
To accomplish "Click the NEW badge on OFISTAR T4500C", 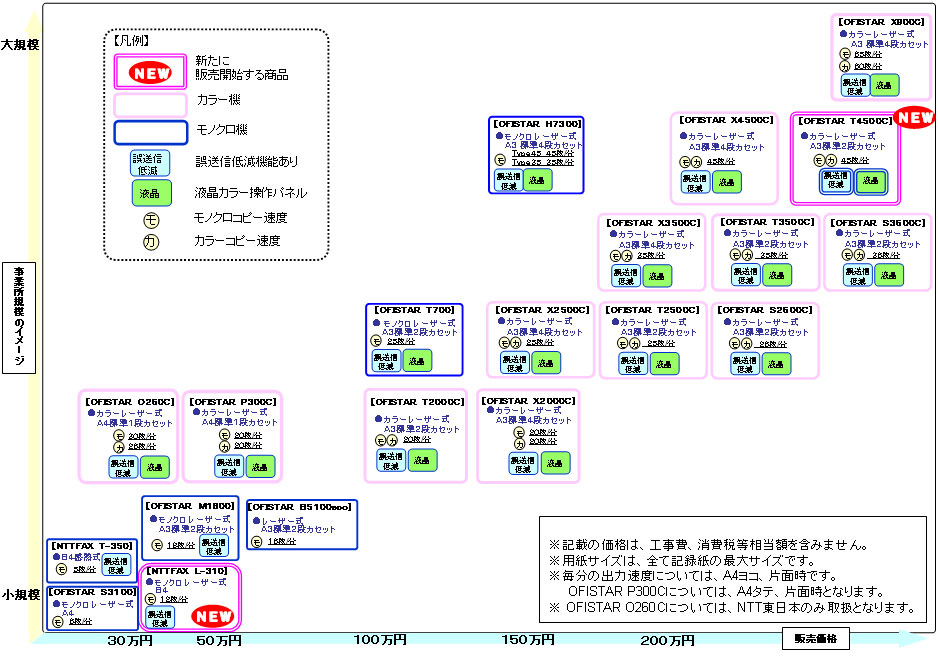I will 913,117.
